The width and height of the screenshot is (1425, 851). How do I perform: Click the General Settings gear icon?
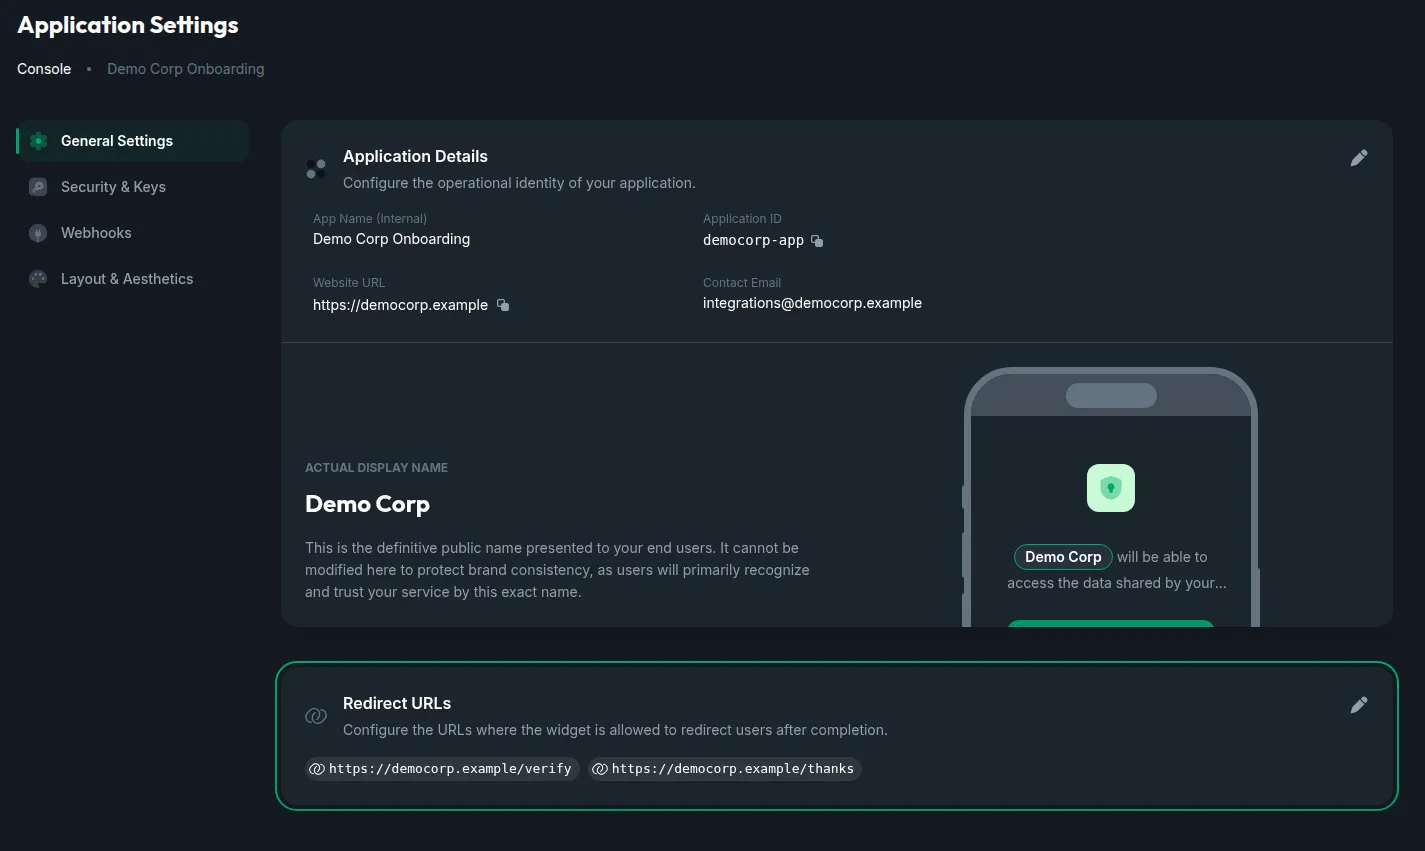click(38, 141)
